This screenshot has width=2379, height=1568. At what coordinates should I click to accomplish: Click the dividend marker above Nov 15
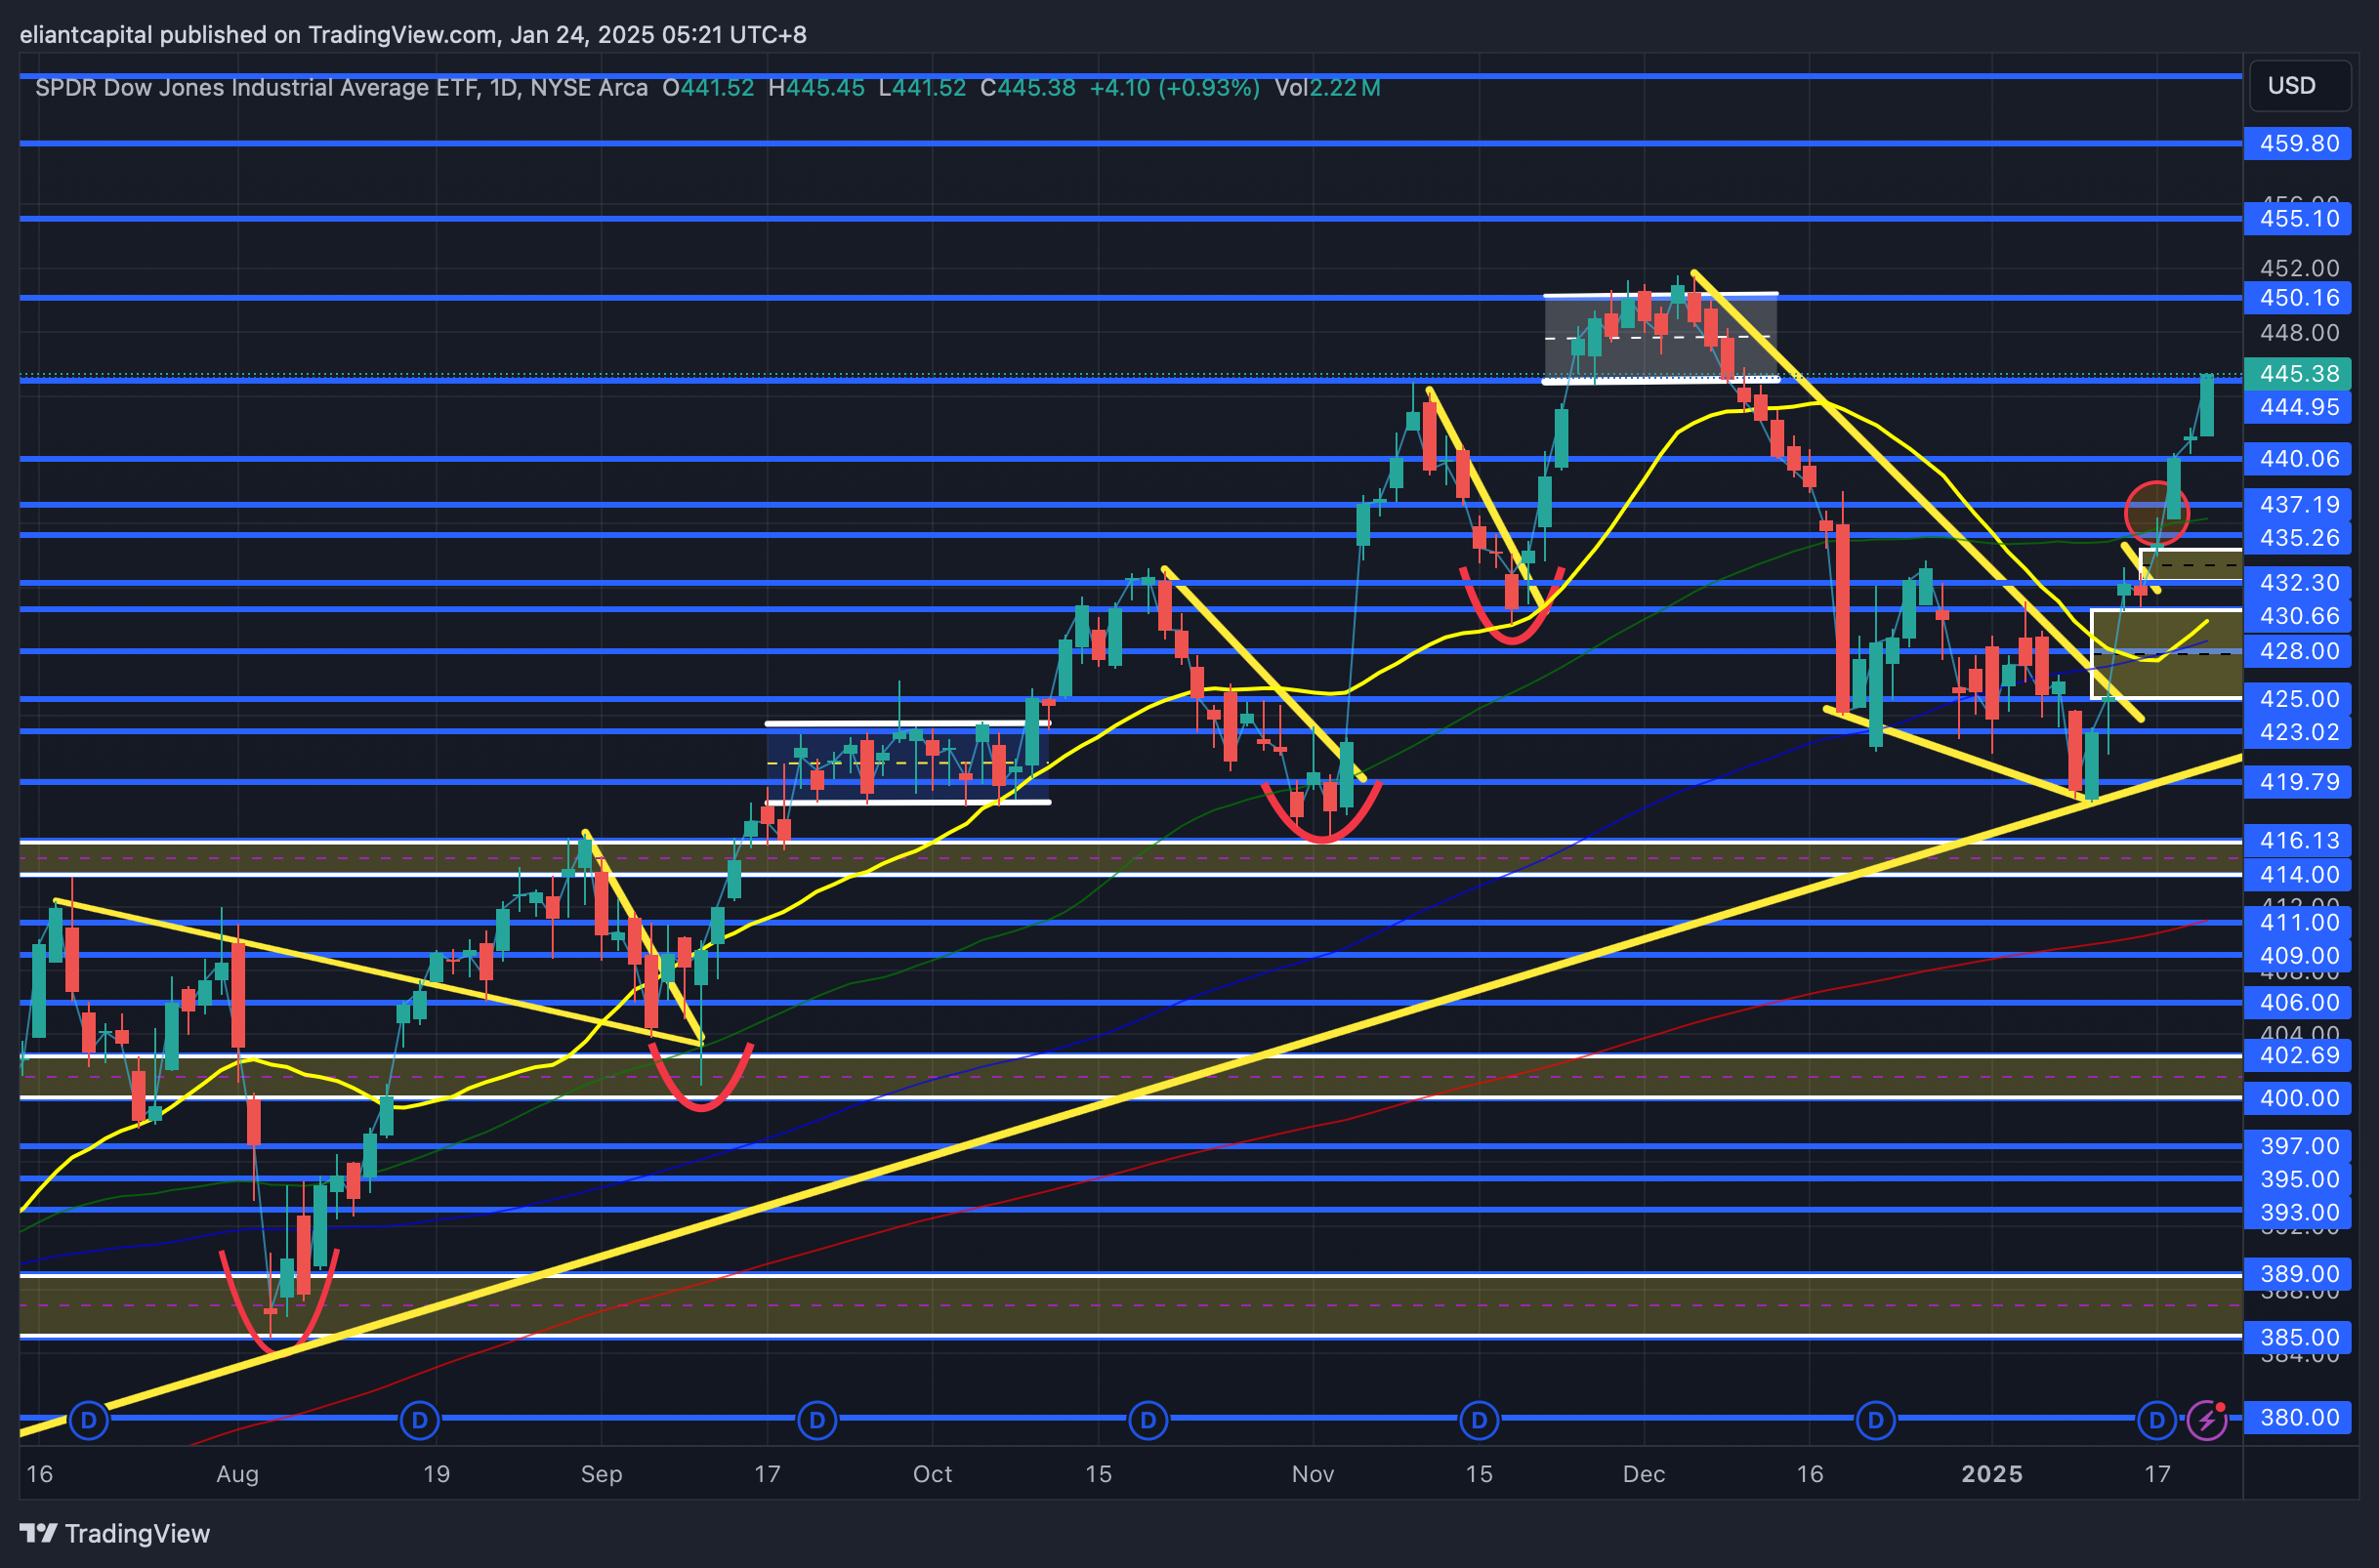(x=1479, y=1419)
